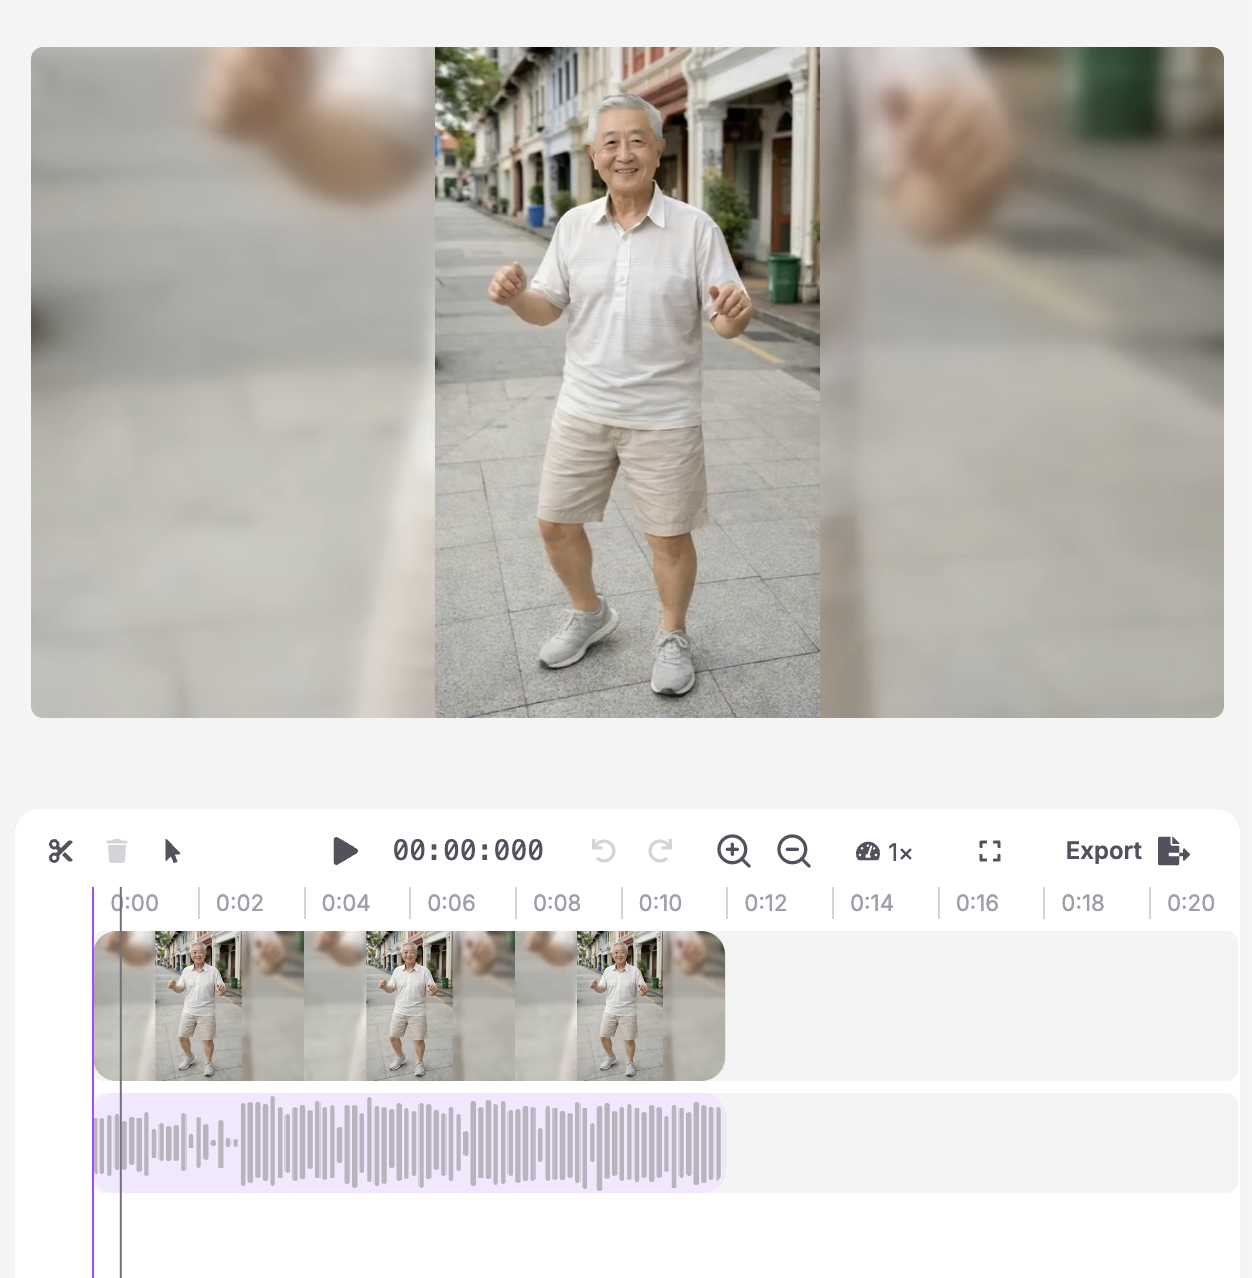Click the 00:00:000 timecode display

point(467,851)
